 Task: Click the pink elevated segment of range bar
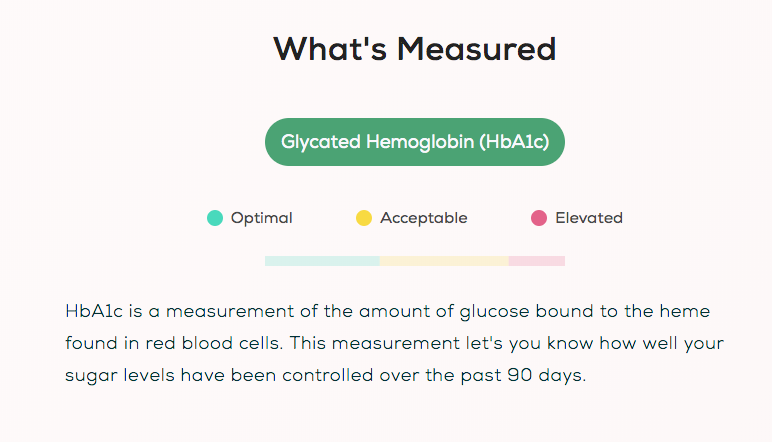(x=537, y=261)
